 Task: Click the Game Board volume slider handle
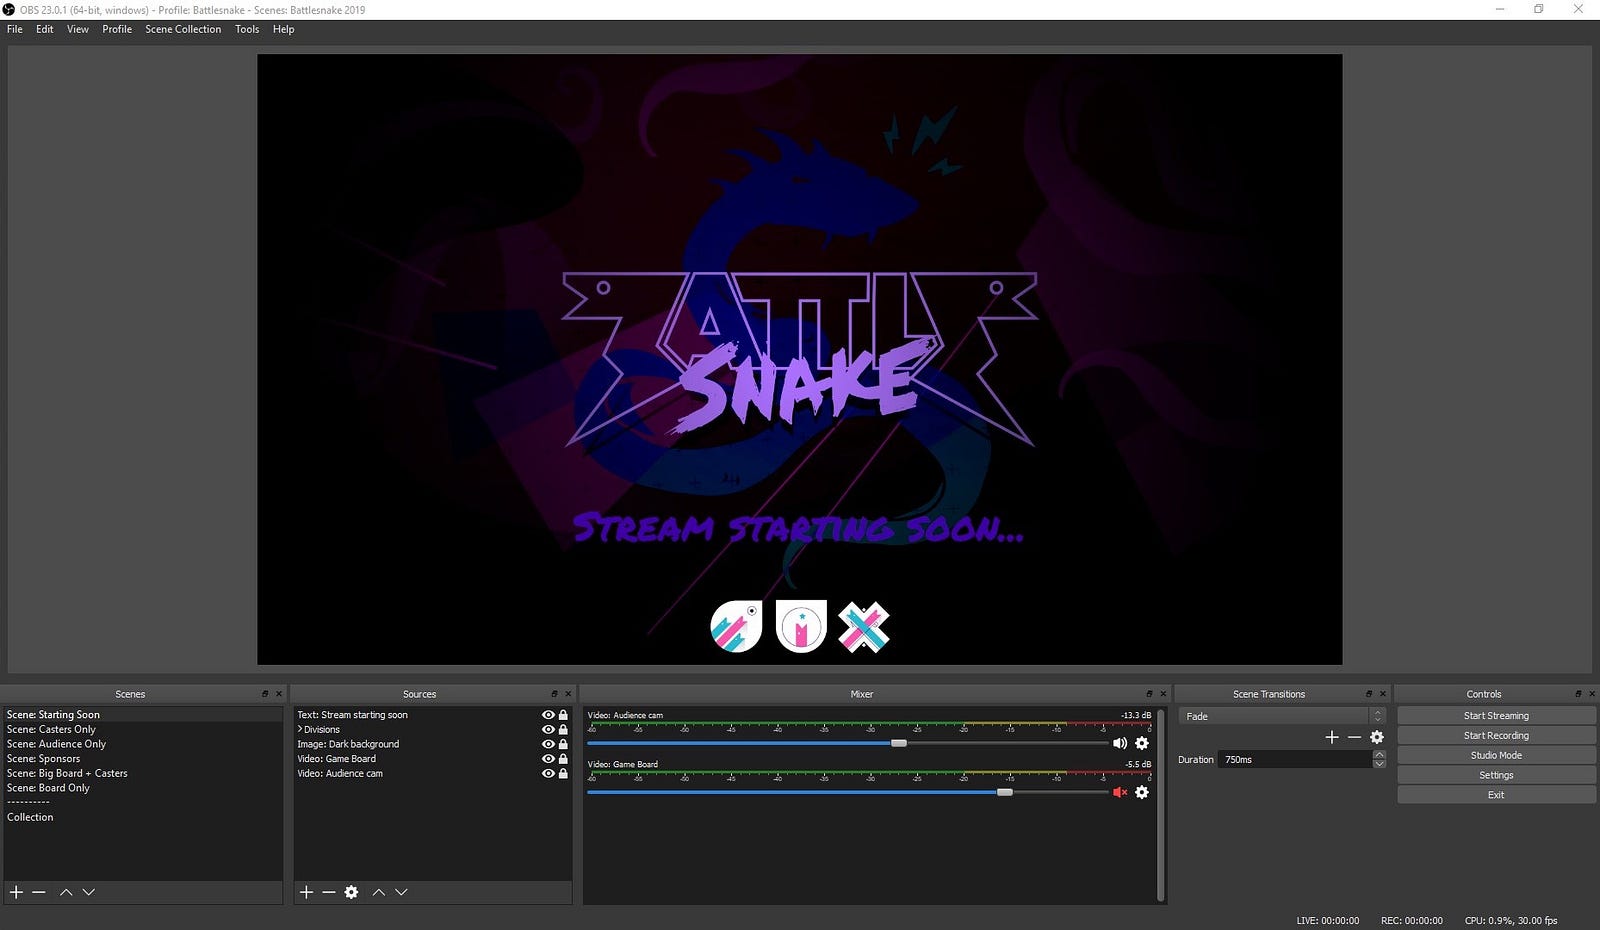pos(1005,792)
